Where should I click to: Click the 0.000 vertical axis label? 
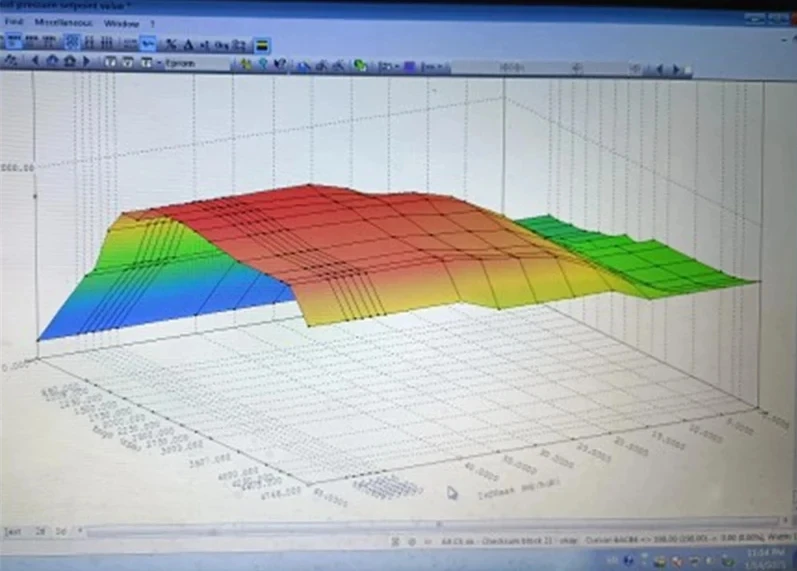(14, 366)
